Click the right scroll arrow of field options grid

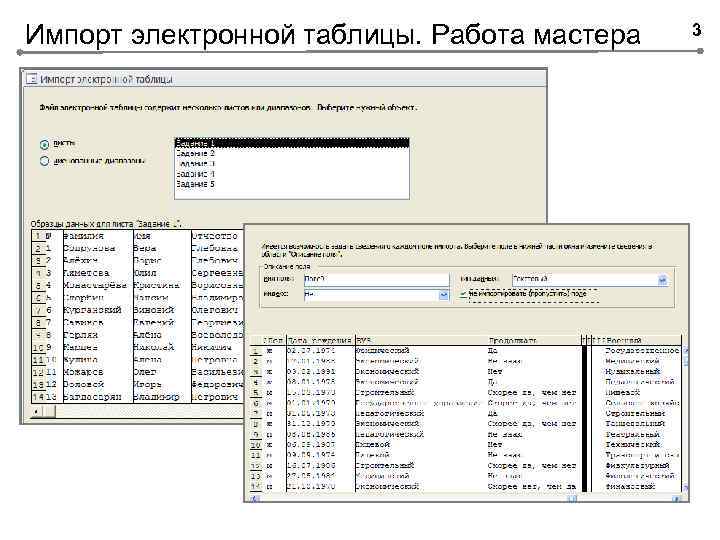(677, 499)
